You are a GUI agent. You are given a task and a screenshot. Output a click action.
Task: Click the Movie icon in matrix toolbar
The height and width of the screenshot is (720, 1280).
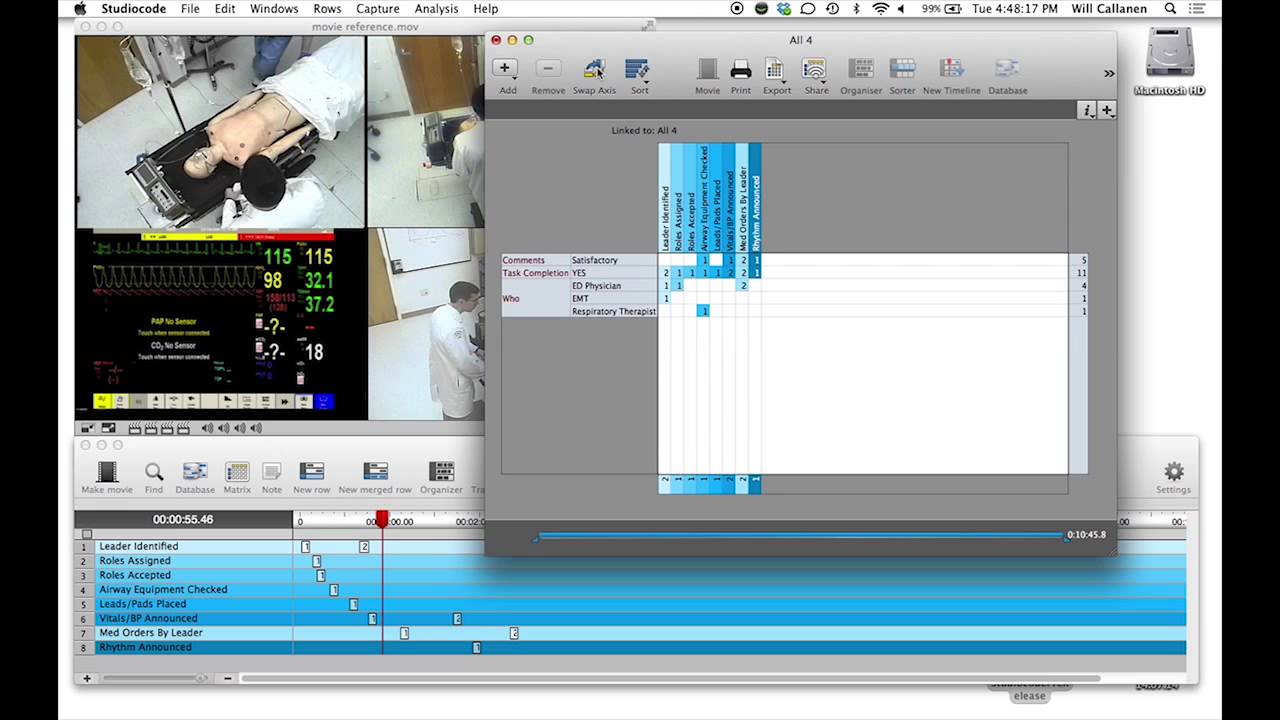click(707, 76)
